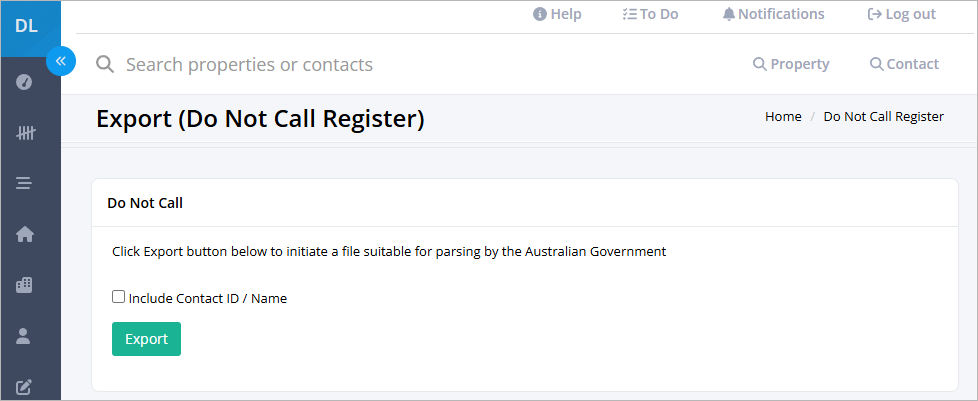The width and height of the screenshot is (978, 401).
Task: Open the dashboard gauge icon in sidebar
Action: [24, 82]
